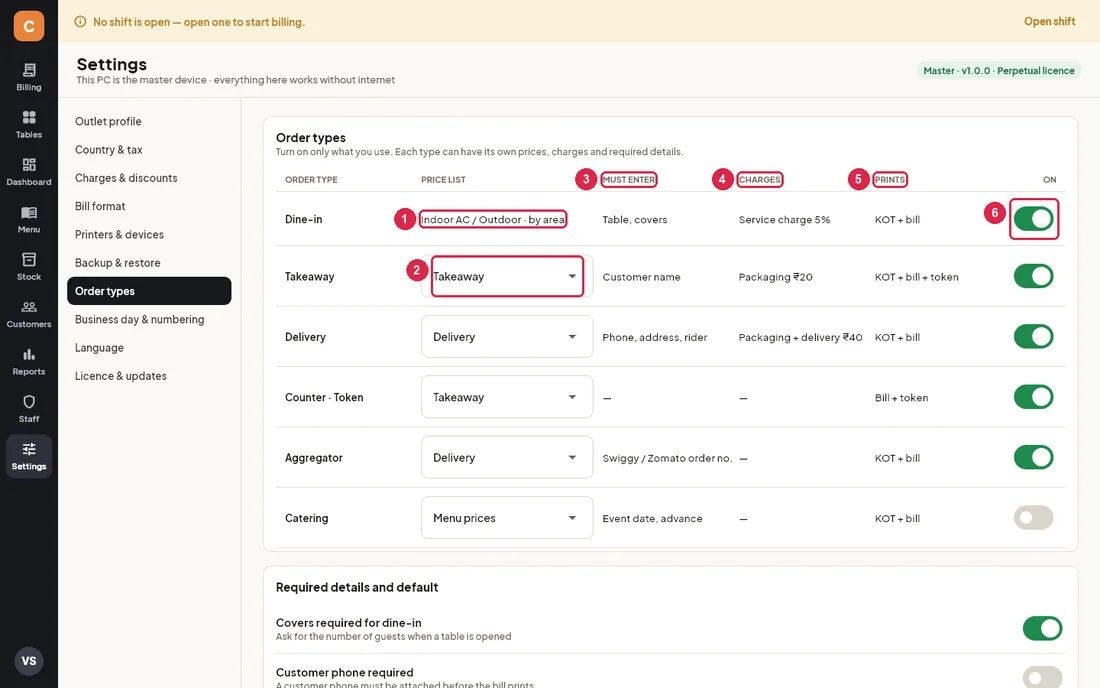Open the Dashboard icon in sidebar

[x=29, y=165]
